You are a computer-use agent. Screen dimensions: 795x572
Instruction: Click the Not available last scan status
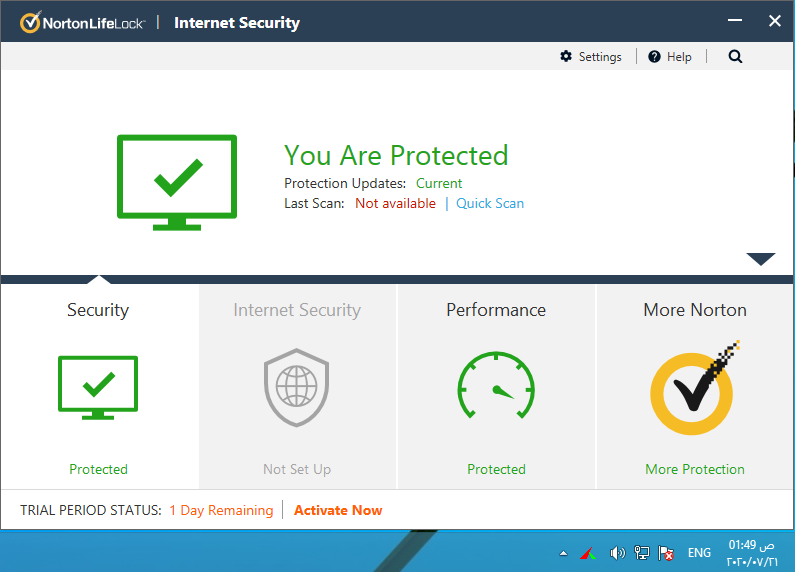pyautogui.click(x=395, y=203)
